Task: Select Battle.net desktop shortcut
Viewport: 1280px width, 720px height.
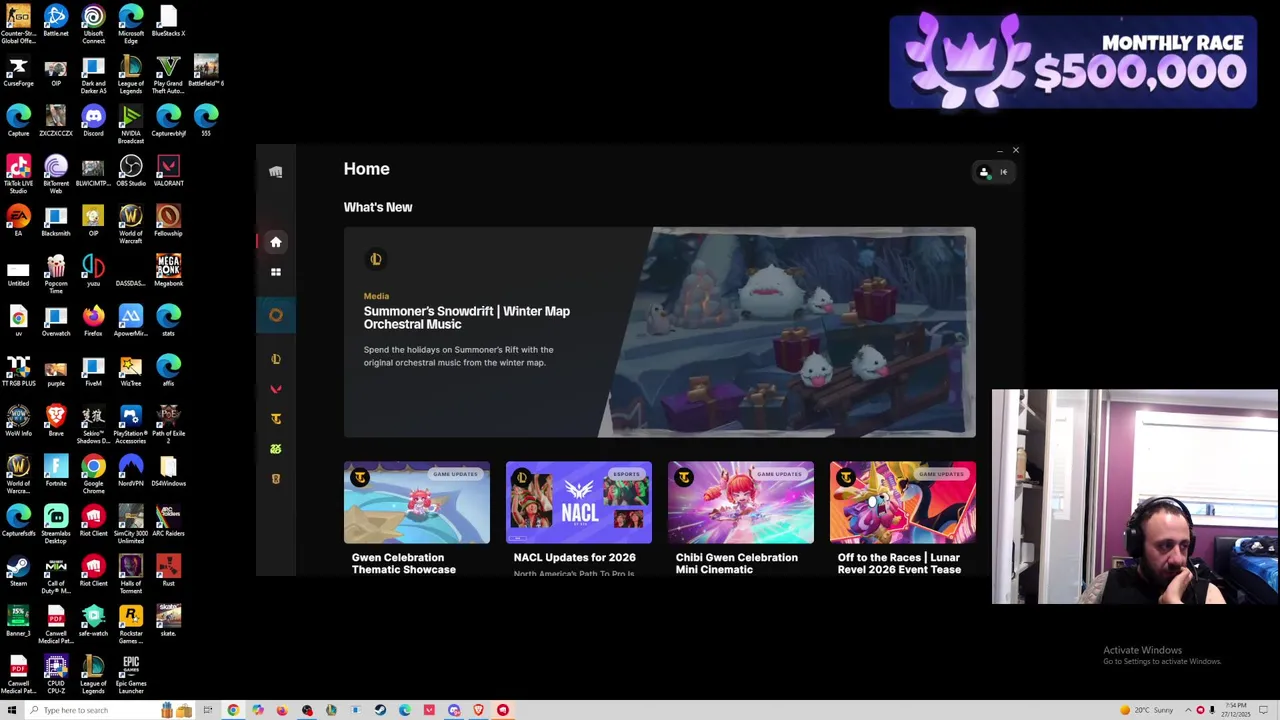Action: click(56, 21)
